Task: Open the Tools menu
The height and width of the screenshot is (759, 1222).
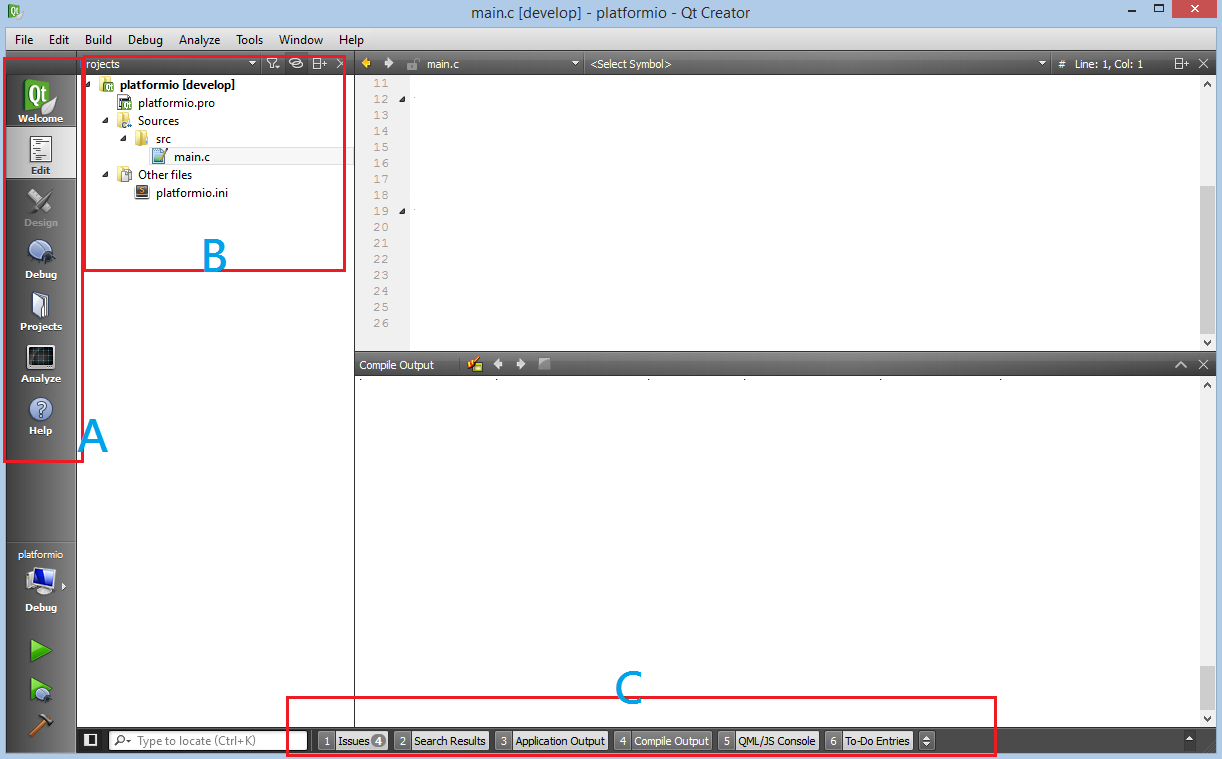Action: click(249, 40)
